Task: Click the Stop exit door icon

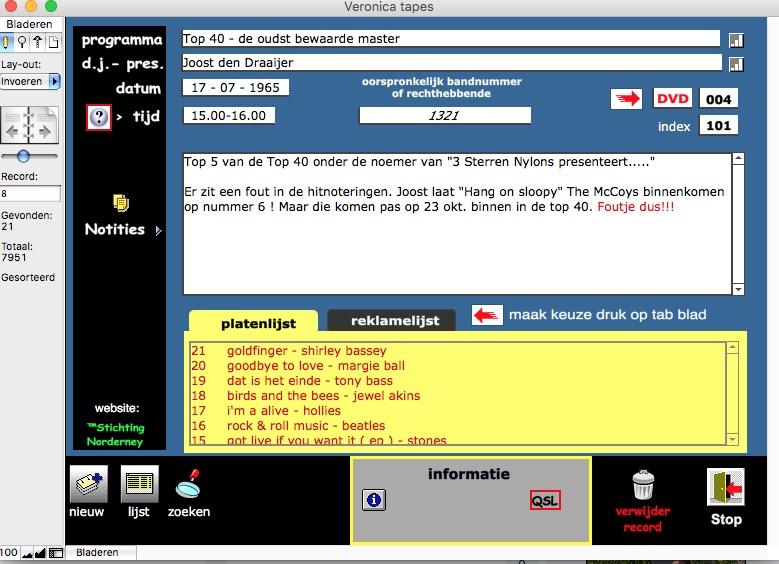Action: point(725,487)
